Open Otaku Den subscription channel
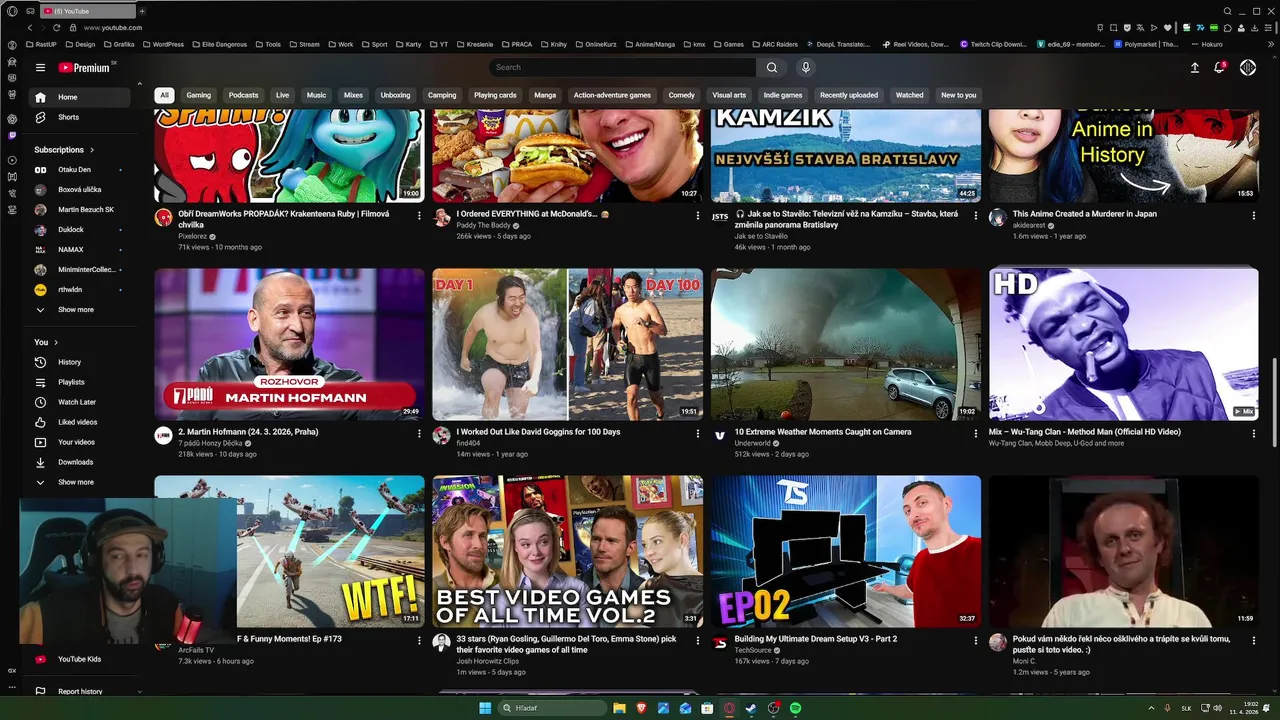 click(x=79, y=170)
